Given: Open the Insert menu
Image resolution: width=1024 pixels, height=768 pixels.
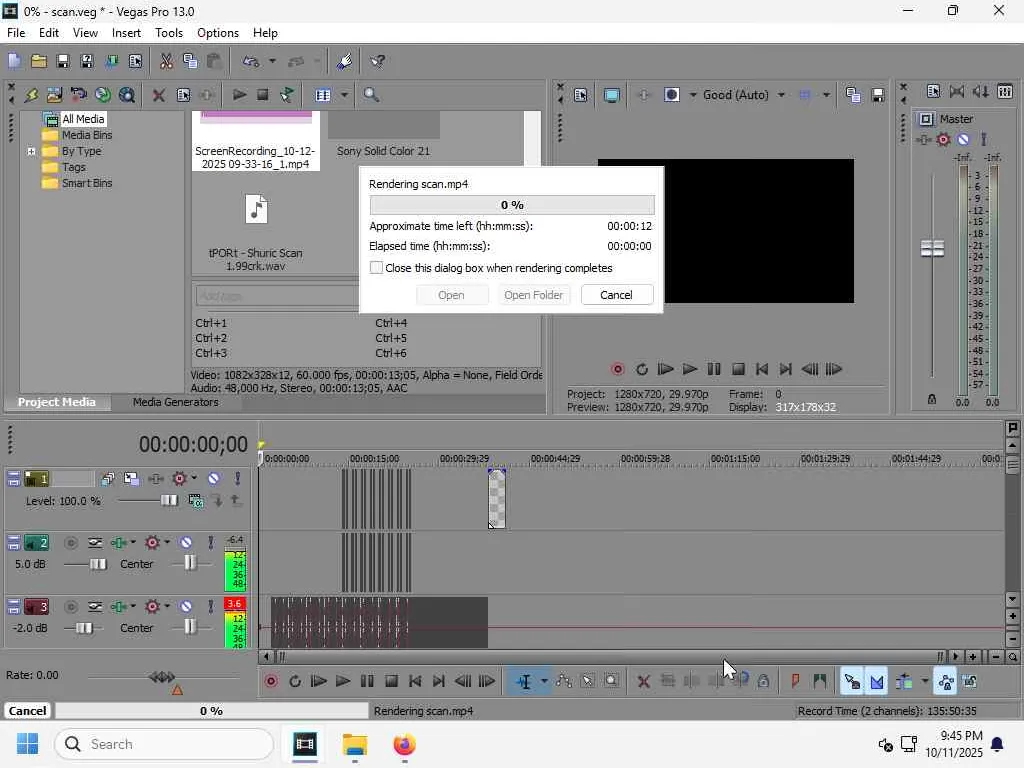Looking at the screenshot, I should tap(126, 33).
